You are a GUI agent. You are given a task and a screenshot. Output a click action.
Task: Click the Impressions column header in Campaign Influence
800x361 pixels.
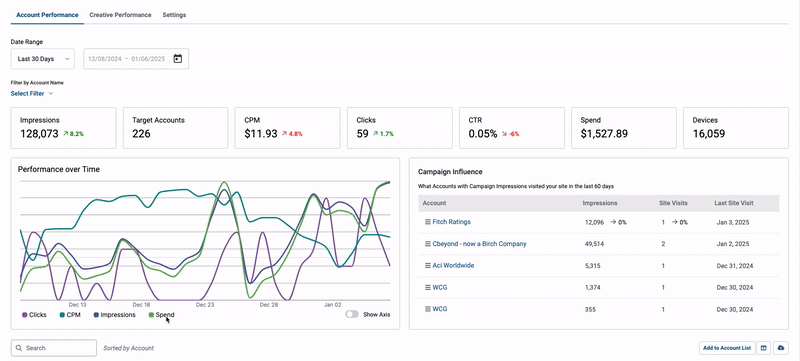(600, 203)
